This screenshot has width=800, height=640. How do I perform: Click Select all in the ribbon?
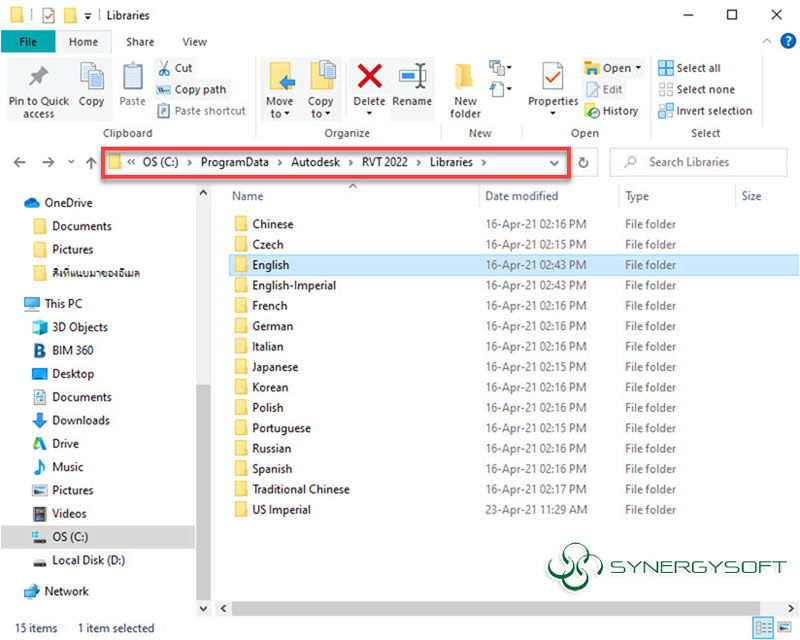tap(689, 68)
